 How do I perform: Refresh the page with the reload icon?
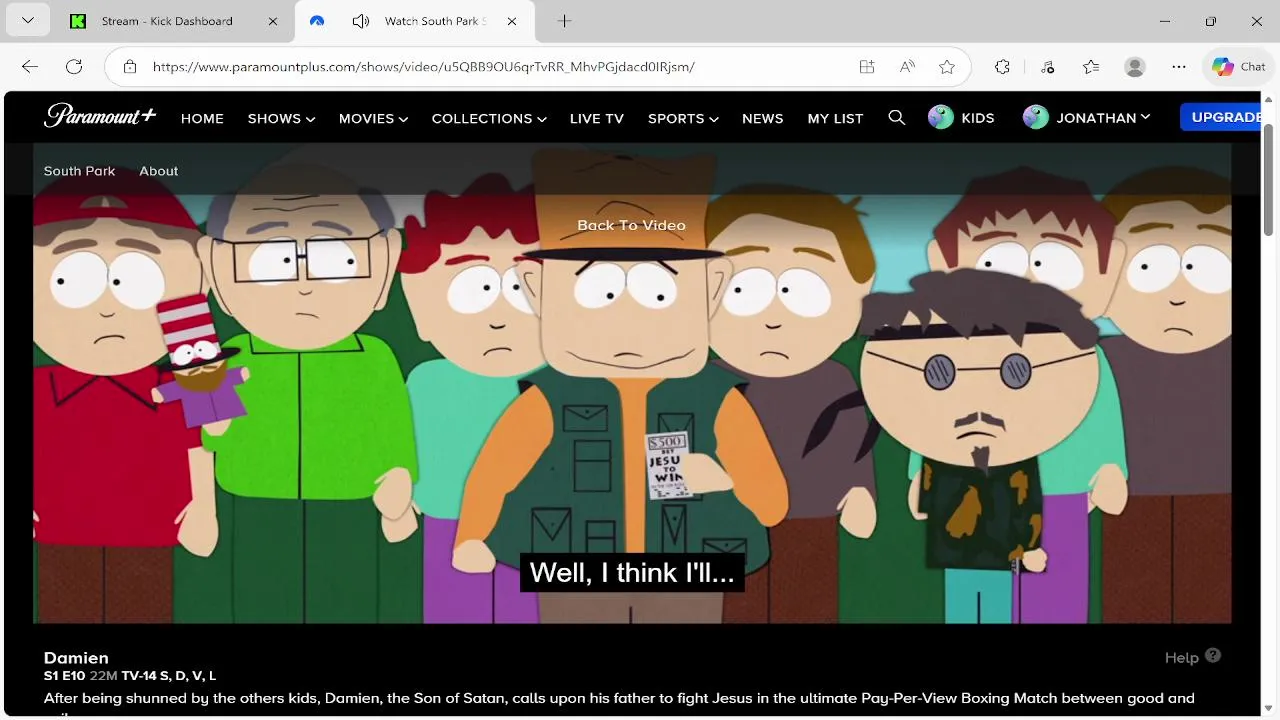tap(74, 67)
